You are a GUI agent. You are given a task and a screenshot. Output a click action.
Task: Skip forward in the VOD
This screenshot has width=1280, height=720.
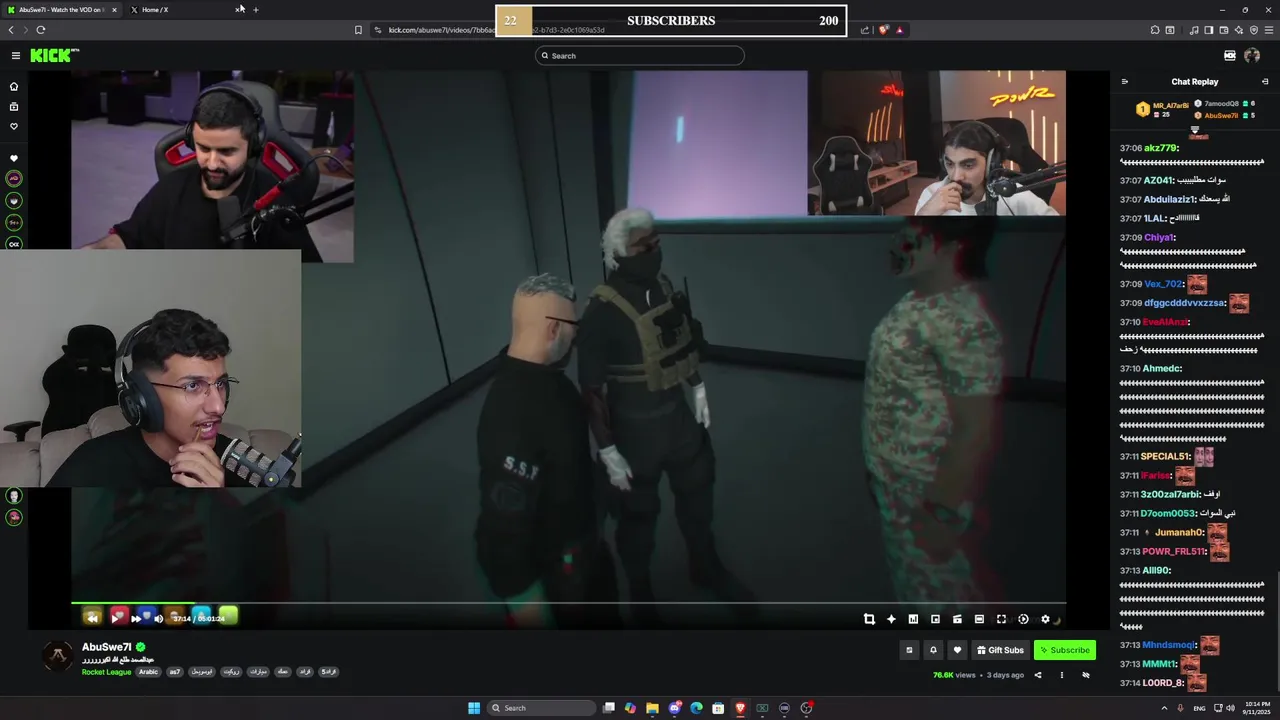coord(137,618)
